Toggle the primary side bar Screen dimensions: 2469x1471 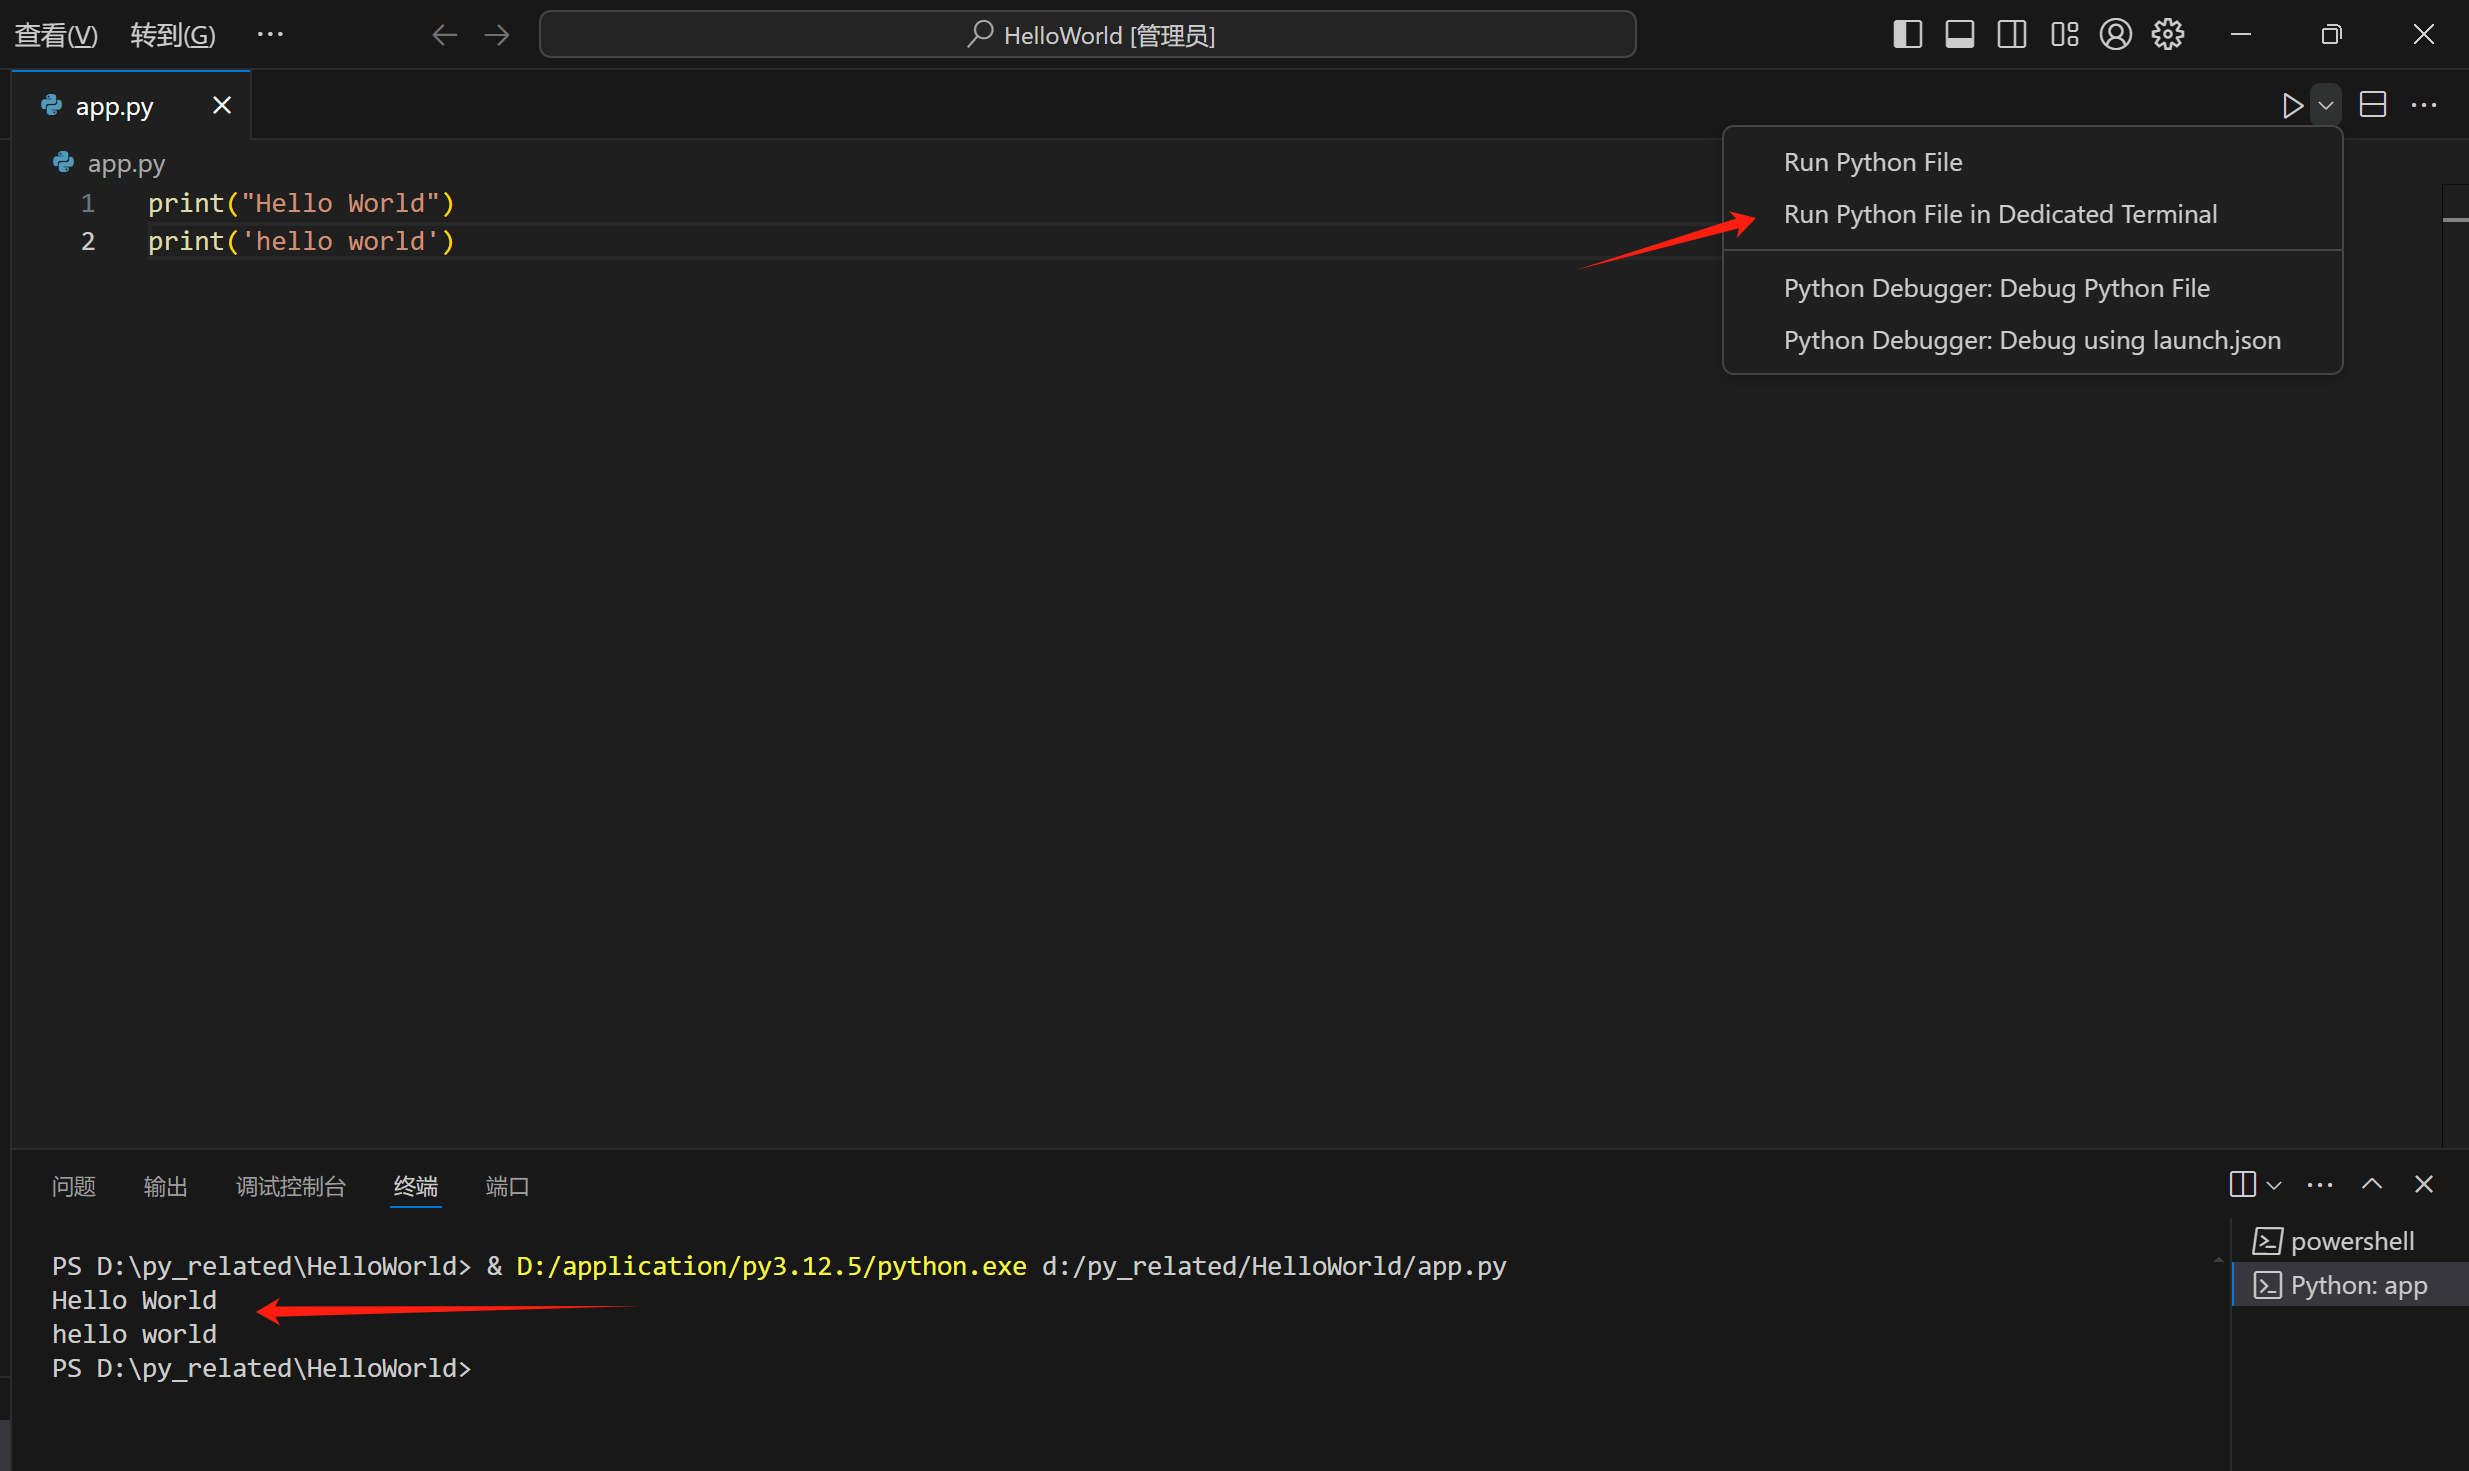1907,35
